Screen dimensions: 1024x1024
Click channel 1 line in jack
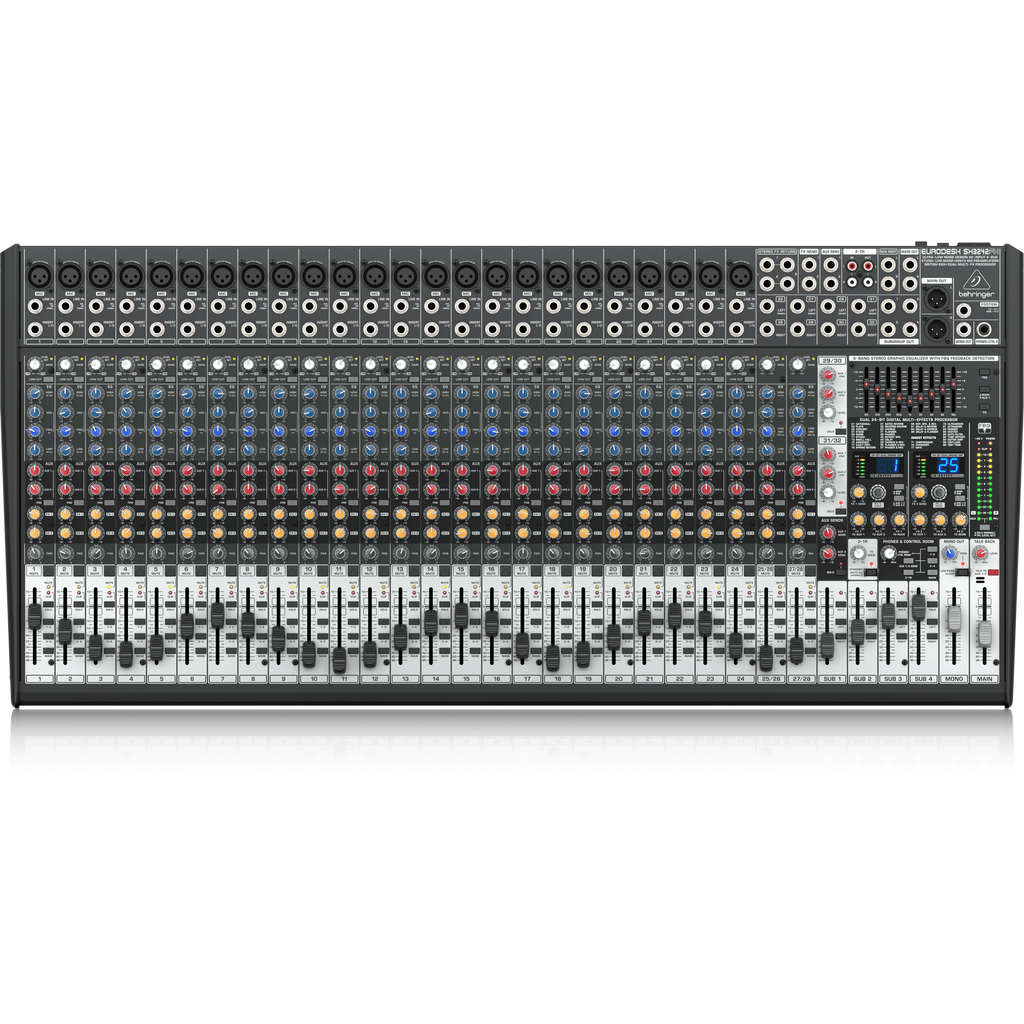point(35,306)
